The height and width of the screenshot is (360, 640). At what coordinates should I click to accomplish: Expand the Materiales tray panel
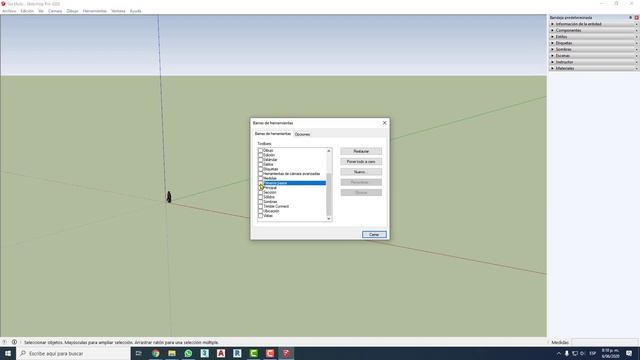[x=593, y=68]
